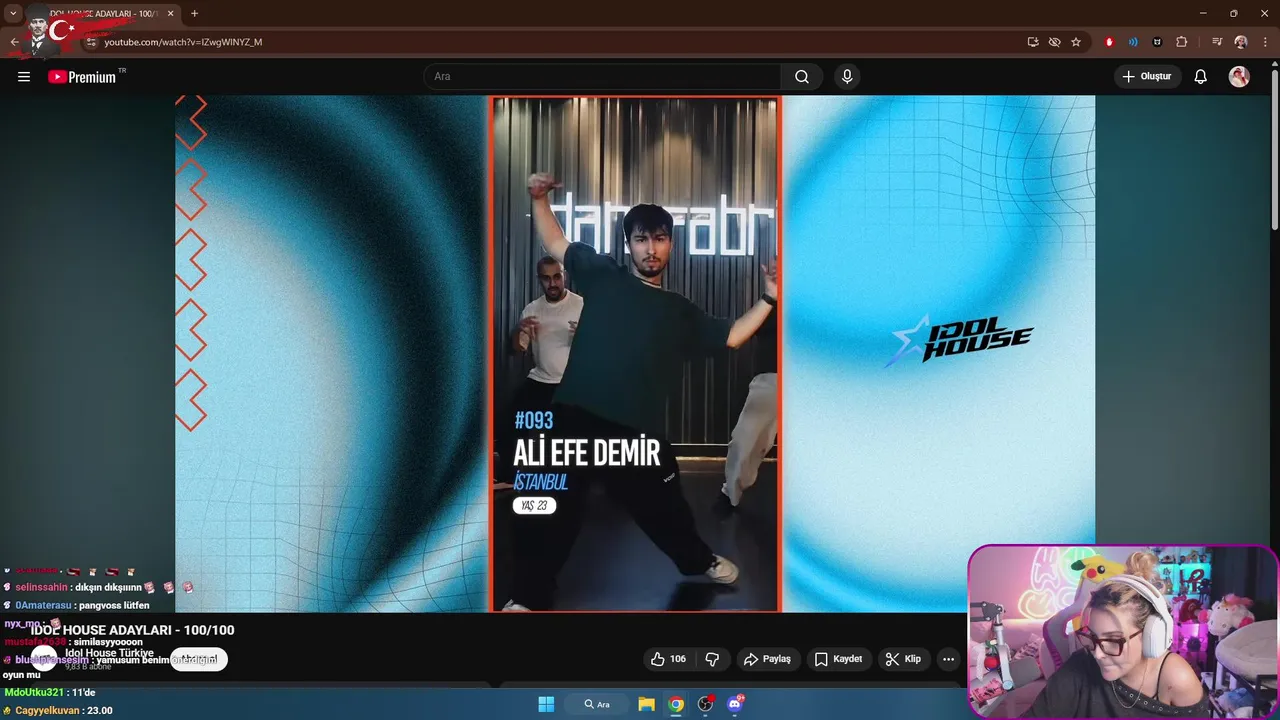Image resolution: width=1280 pixels, height=720 pixels.
Task: Open Chrome profile avatar
Action: 1241,42
